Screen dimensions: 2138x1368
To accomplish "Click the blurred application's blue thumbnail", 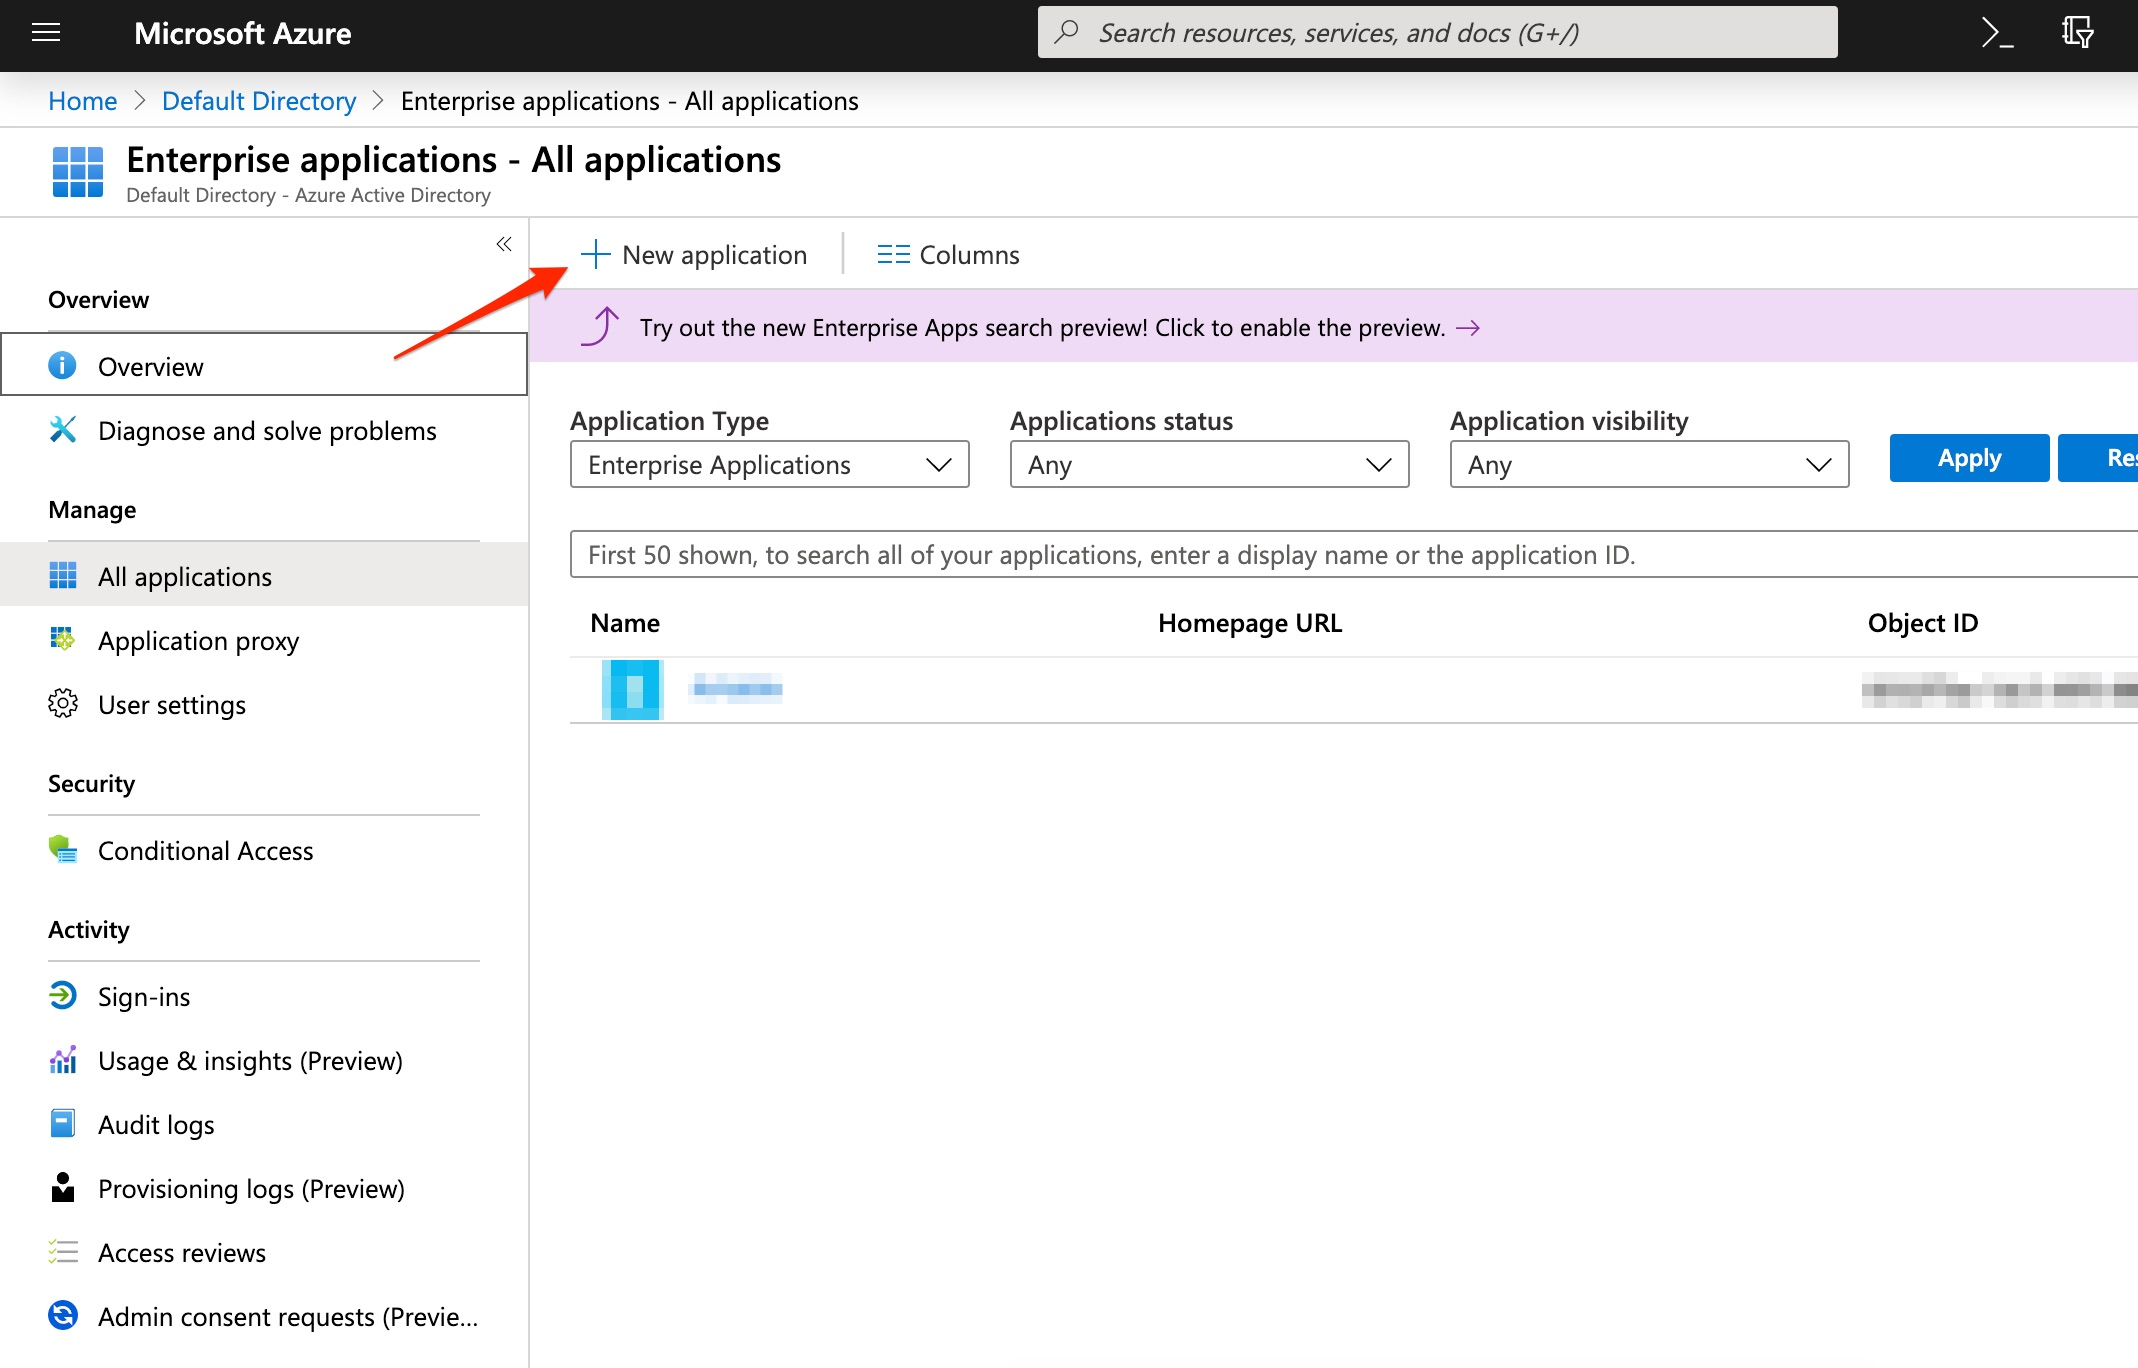I will pos(632,690).
